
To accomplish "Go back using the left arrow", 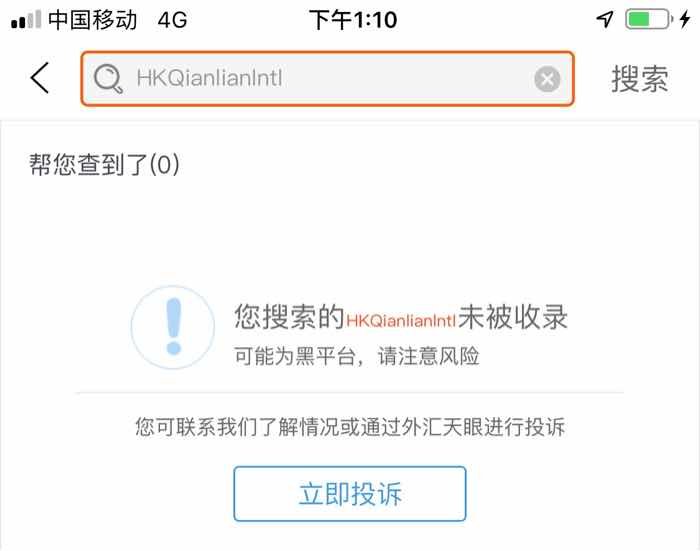I will [x=39, y=78].
